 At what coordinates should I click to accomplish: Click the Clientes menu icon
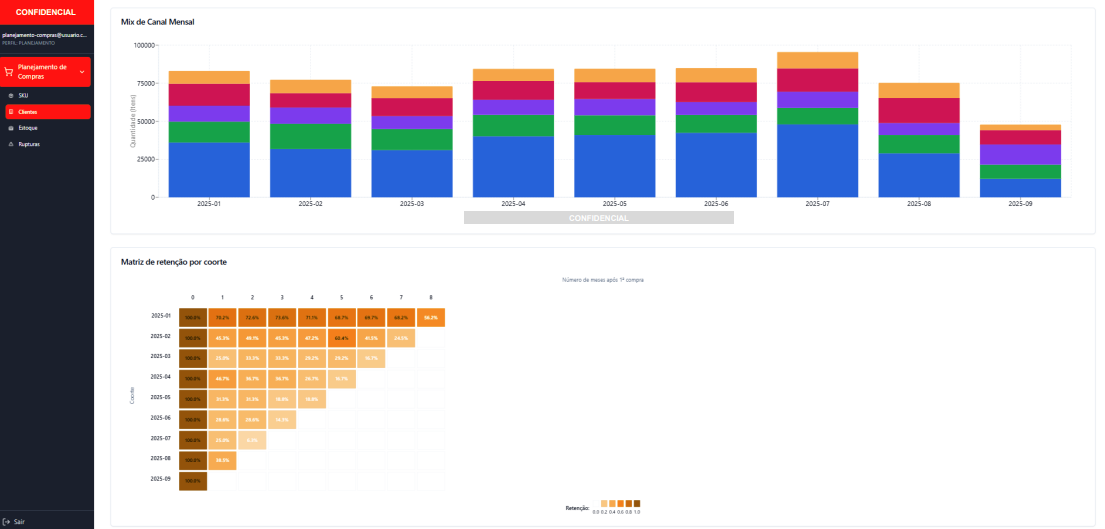click(10, 112)
